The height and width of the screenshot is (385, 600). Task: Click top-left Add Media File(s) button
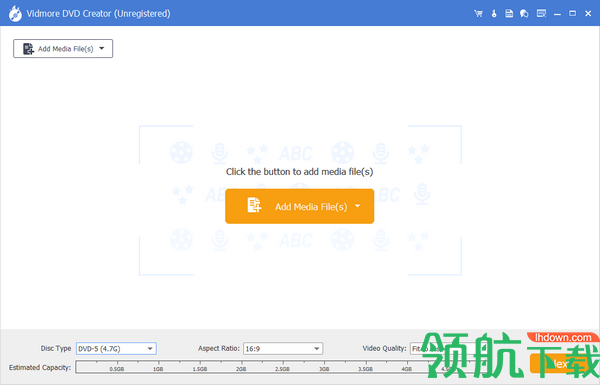coord(63,49)
